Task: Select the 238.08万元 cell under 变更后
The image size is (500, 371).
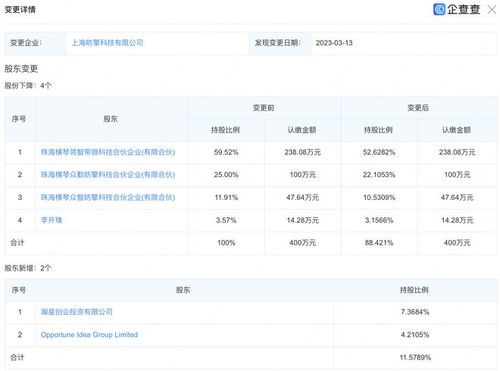Action: [x=457, y=152]
